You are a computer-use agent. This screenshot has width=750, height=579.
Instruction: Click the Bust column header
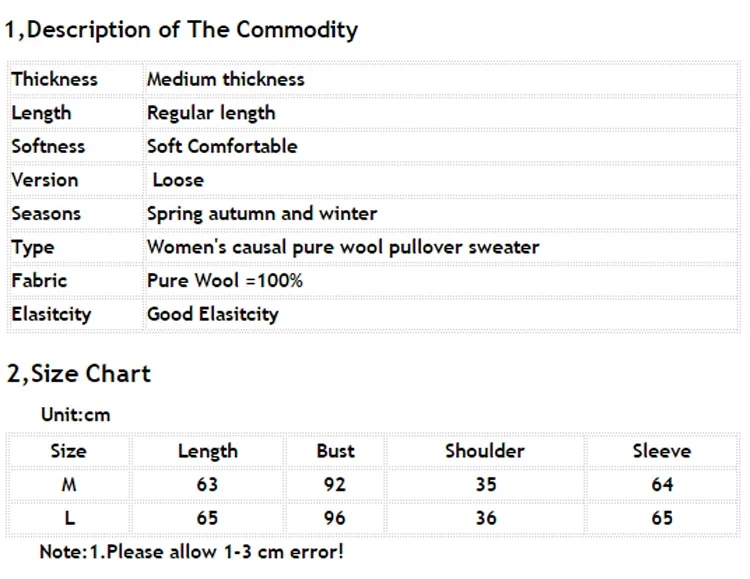(336, 451)
